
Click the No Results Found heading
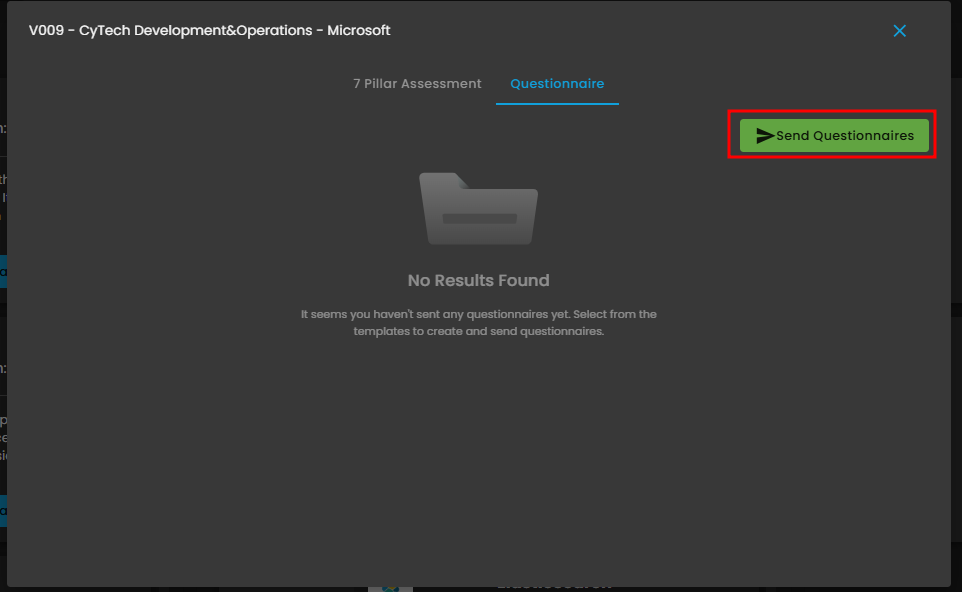click(478, 281)
